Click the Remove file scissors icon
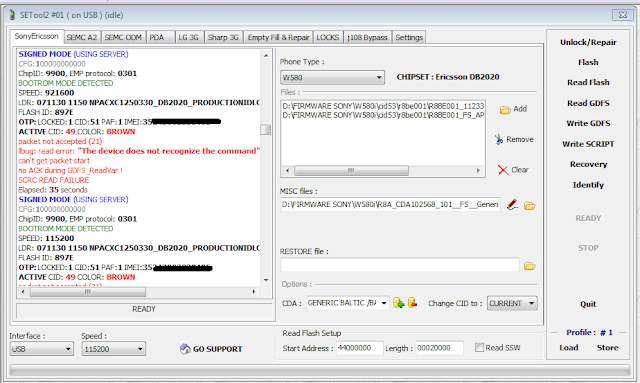640x383 pixels. click(x=499, y=140)
